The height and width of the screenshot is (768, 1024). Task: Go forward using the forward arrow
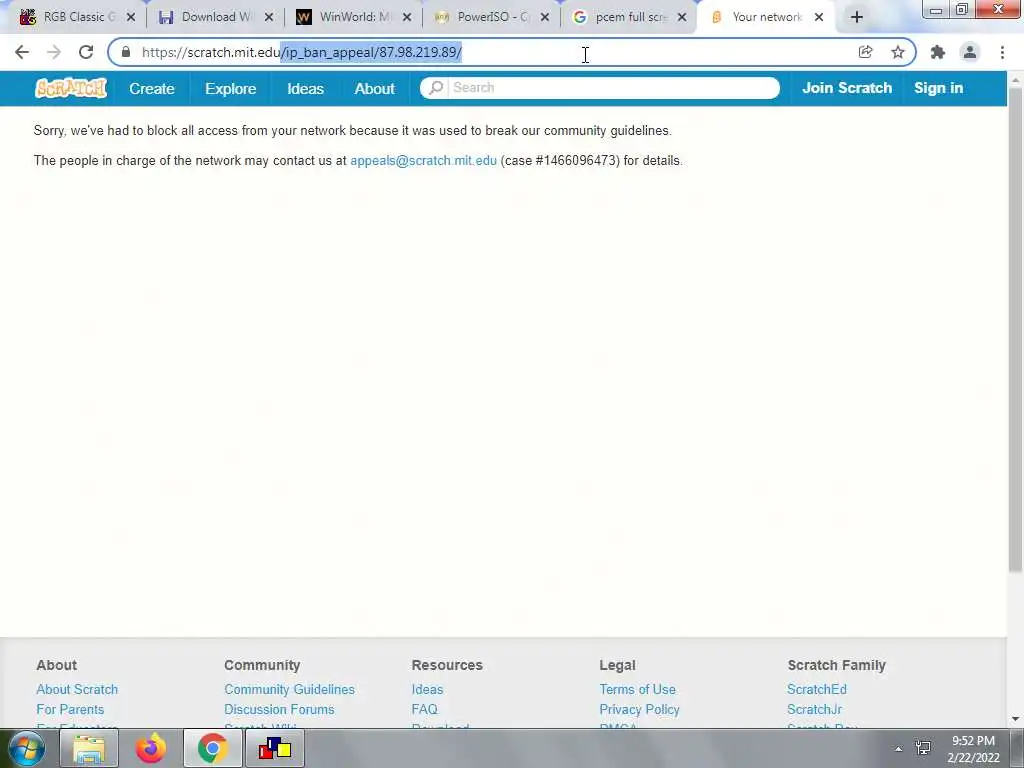54,52
